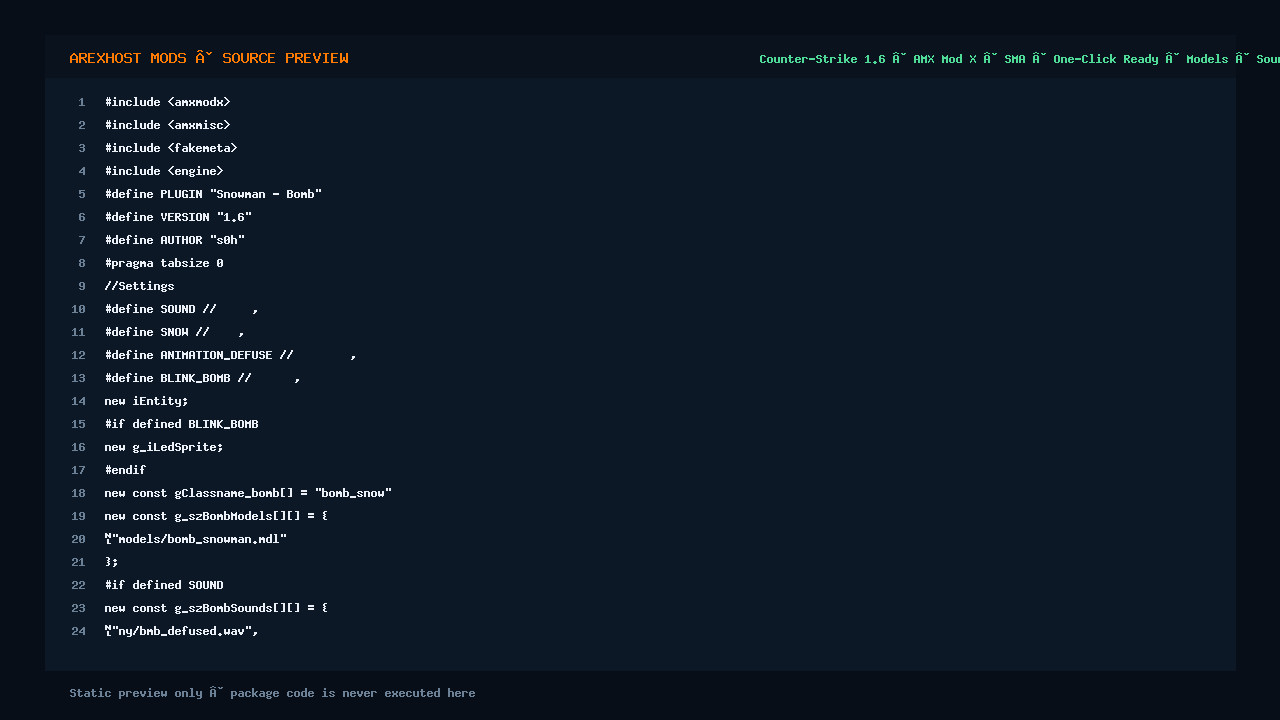Click the 'new const gClassname_bomb[]' line
This screenshot has width=1280, height=720.
point(248,493)
